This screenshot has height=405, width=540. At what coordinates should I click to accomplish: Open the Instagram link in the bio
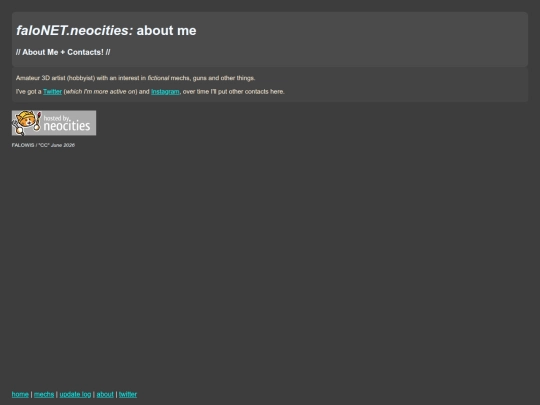coord(165,92)
